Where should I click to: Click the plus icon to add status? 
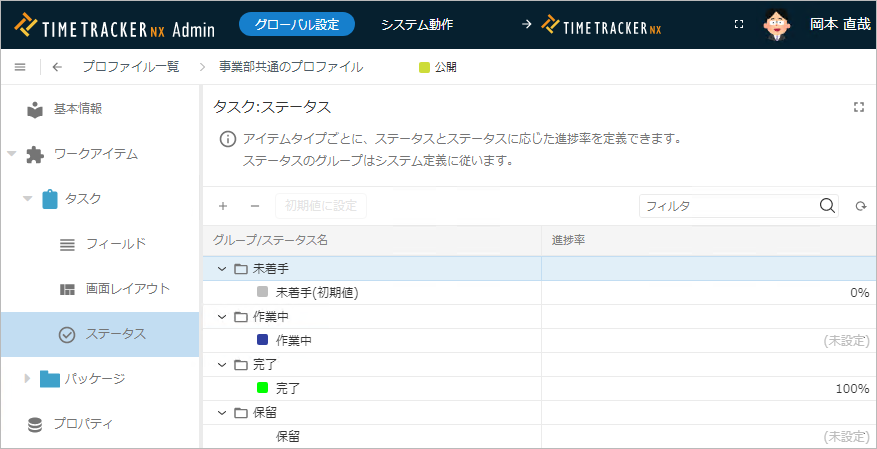[223, 206]
